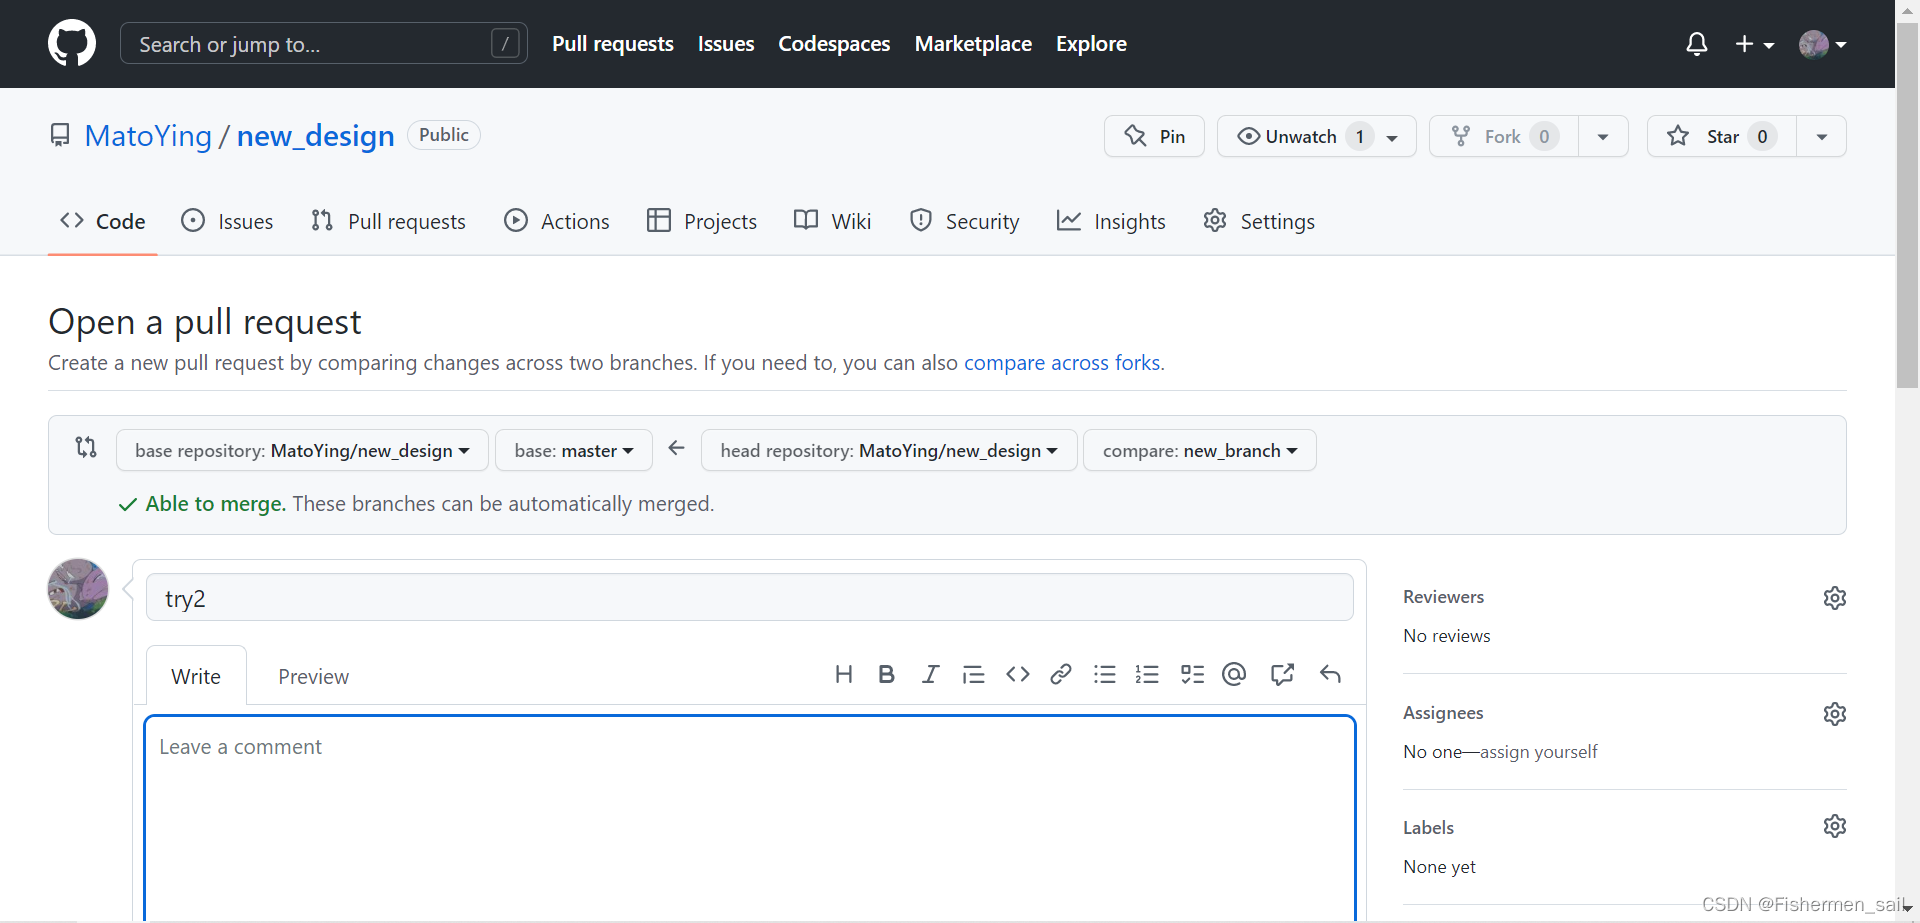Image resolution: width=1920 pixels, height=923 pixels.
Task: Switch to the Insights tab
Action: coord(1111,221)
